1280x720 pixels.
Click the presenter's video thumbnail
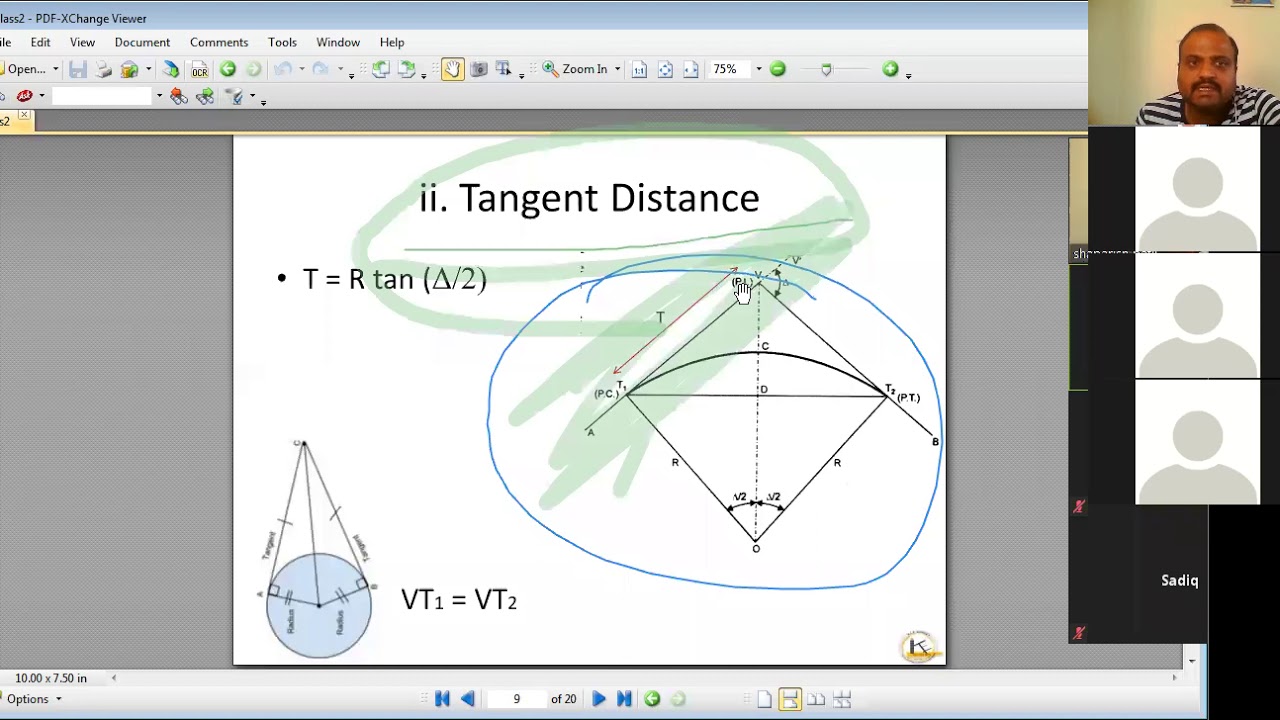click(x=1184, y=63)
